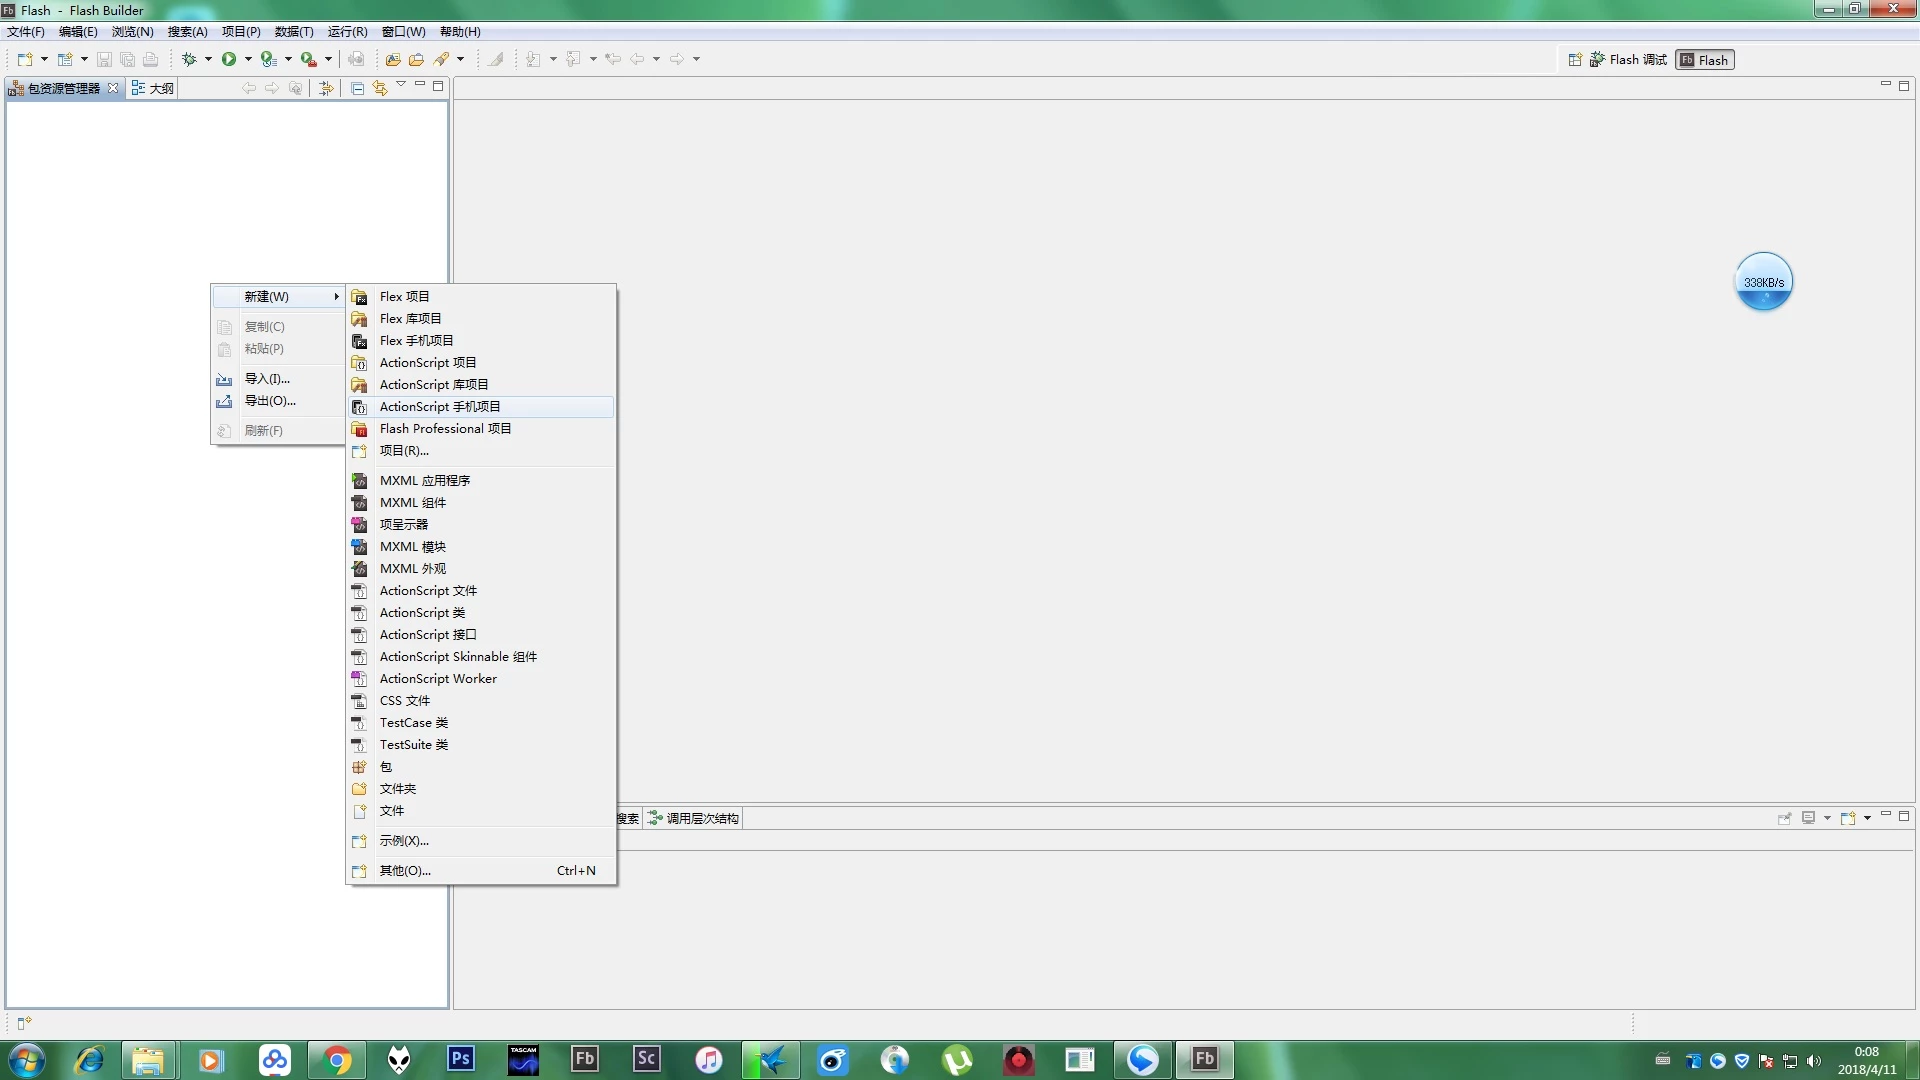Viewport: 1920px width, 1080px height.
Task: Click the Debug bug icon in toolbar
Action: click(x=189, y=59)
